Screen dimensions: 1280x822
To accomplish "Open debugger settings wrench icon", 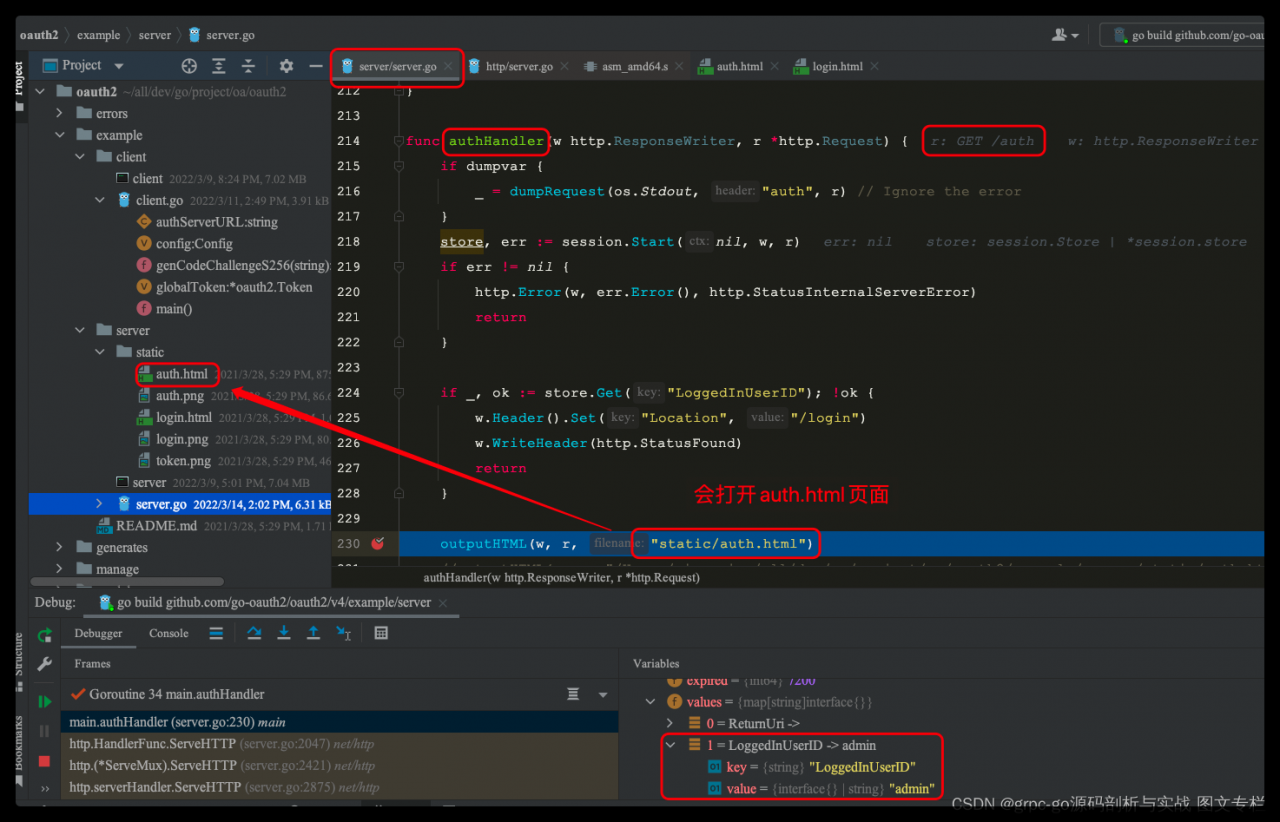I will (x=44, y=664).
